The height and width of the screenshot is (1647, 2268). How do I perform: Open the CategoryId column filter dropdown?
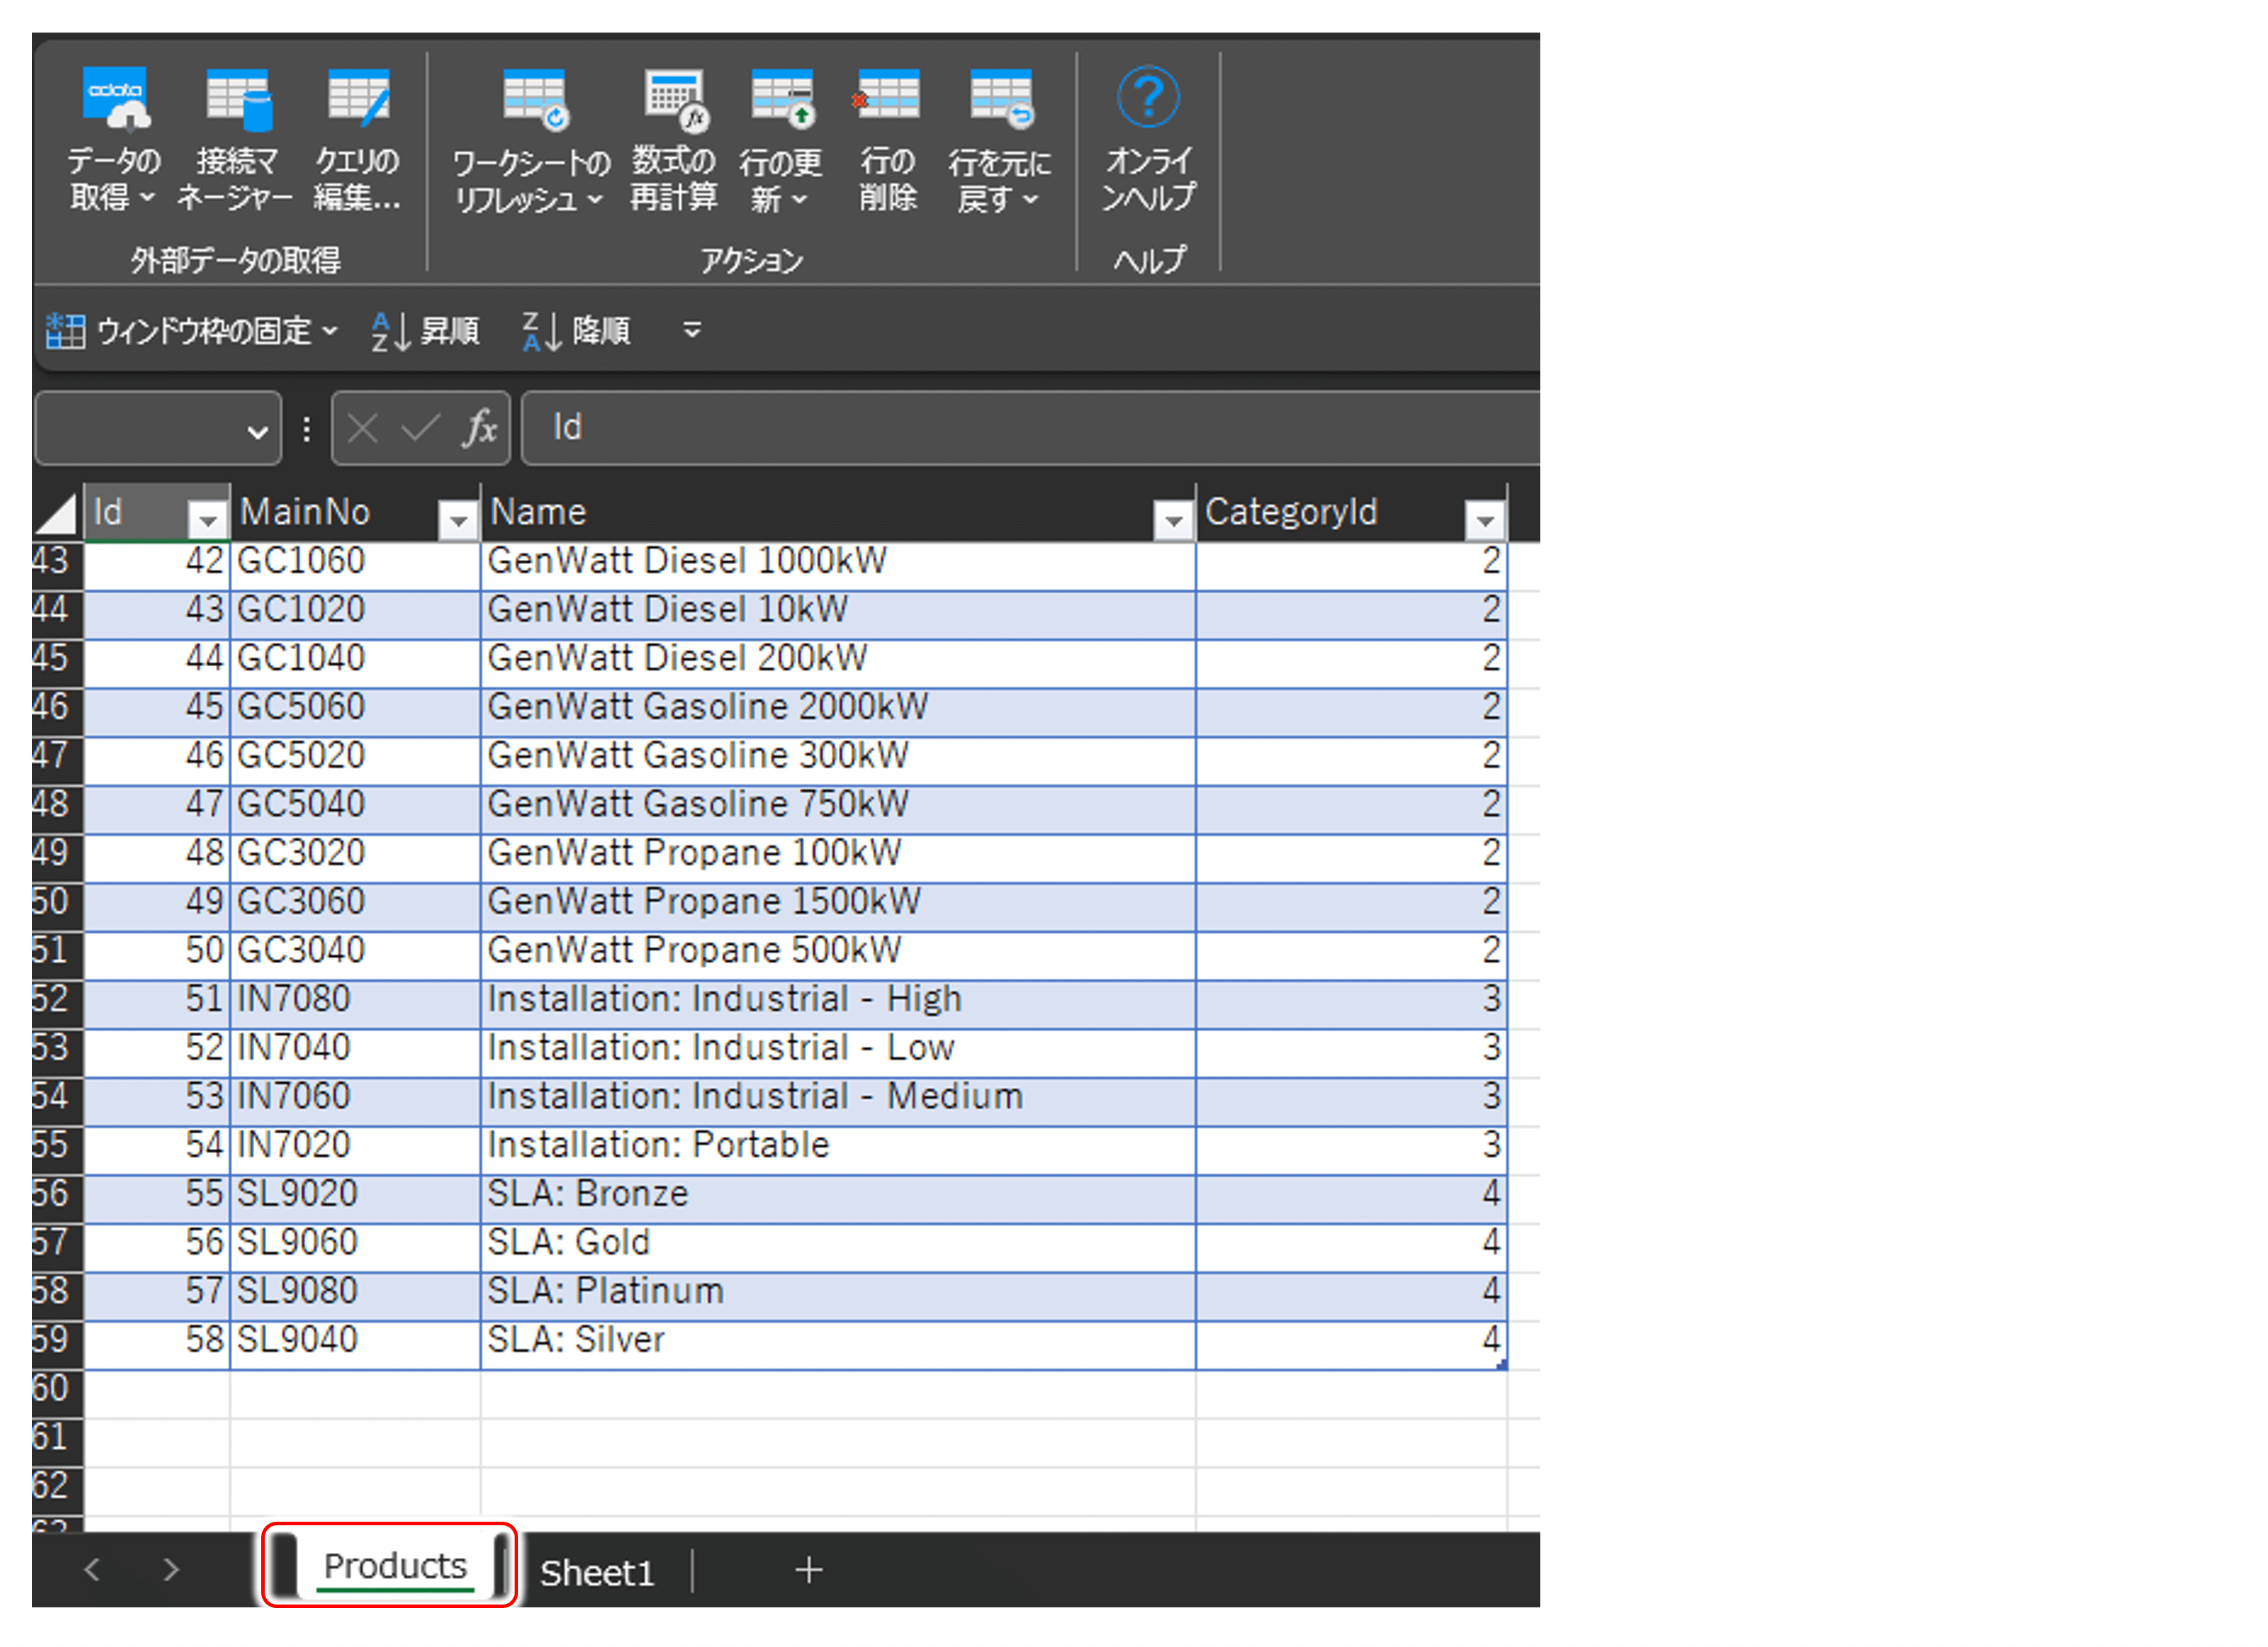pos(1484,520)
